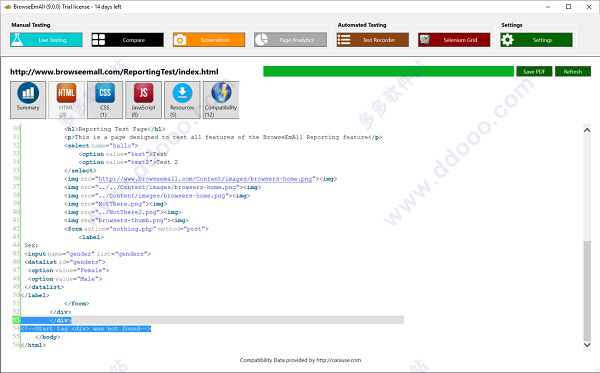Open the Screenshots camera button
The width and height of the screenshot is (600, 373).
(209, 40)
